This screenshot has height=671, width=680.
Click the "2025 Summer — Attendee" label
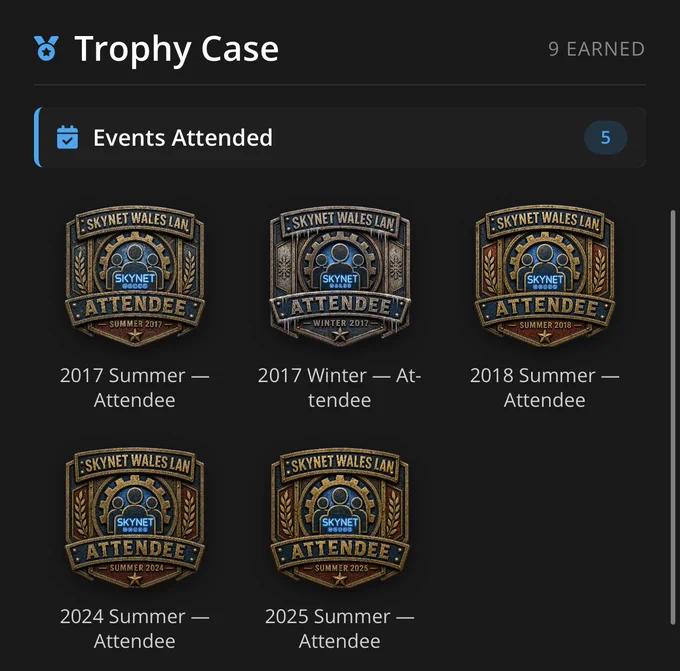(x=340, y=628)
